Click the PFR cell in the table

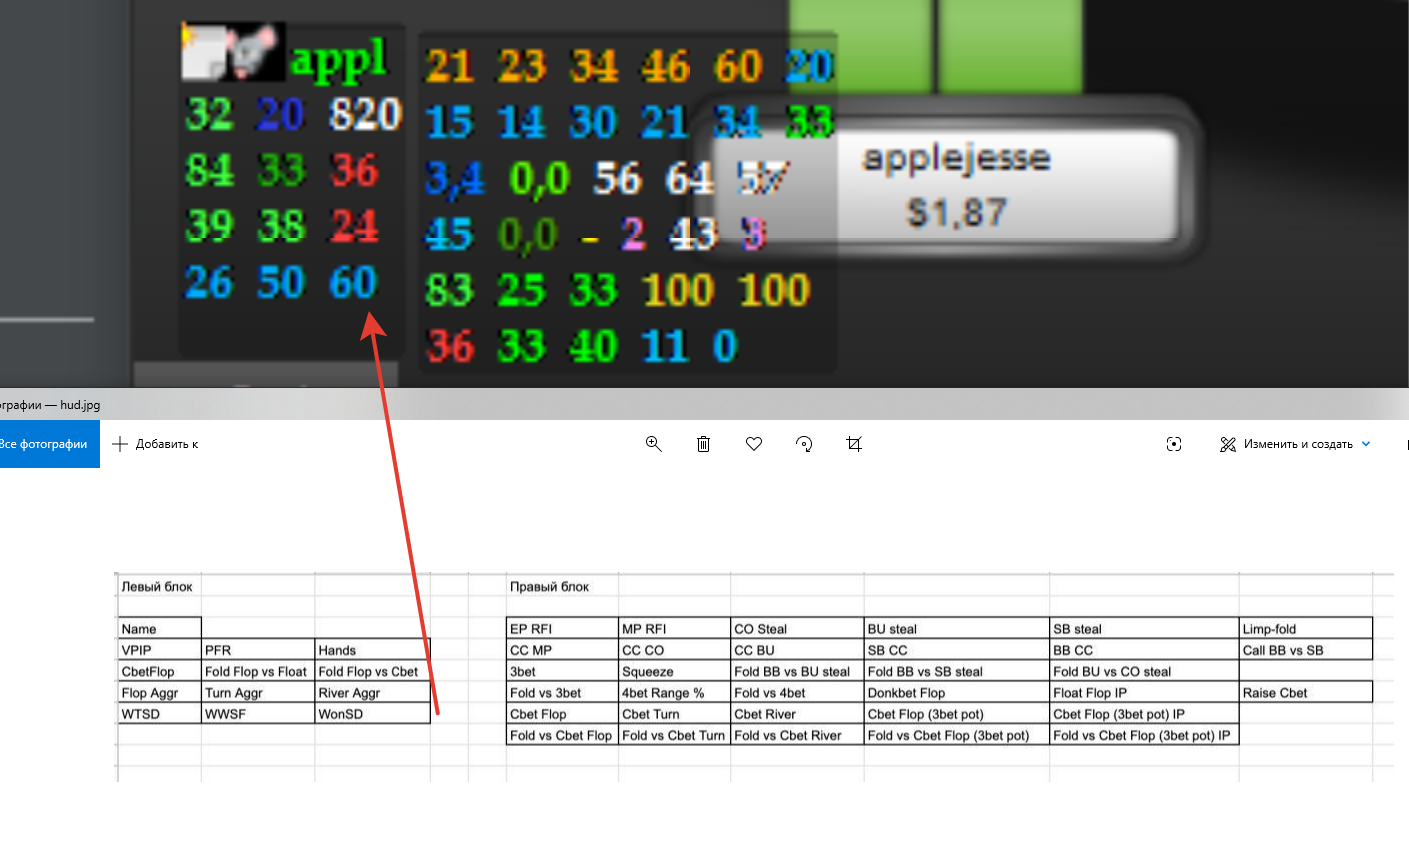point(258,650)
